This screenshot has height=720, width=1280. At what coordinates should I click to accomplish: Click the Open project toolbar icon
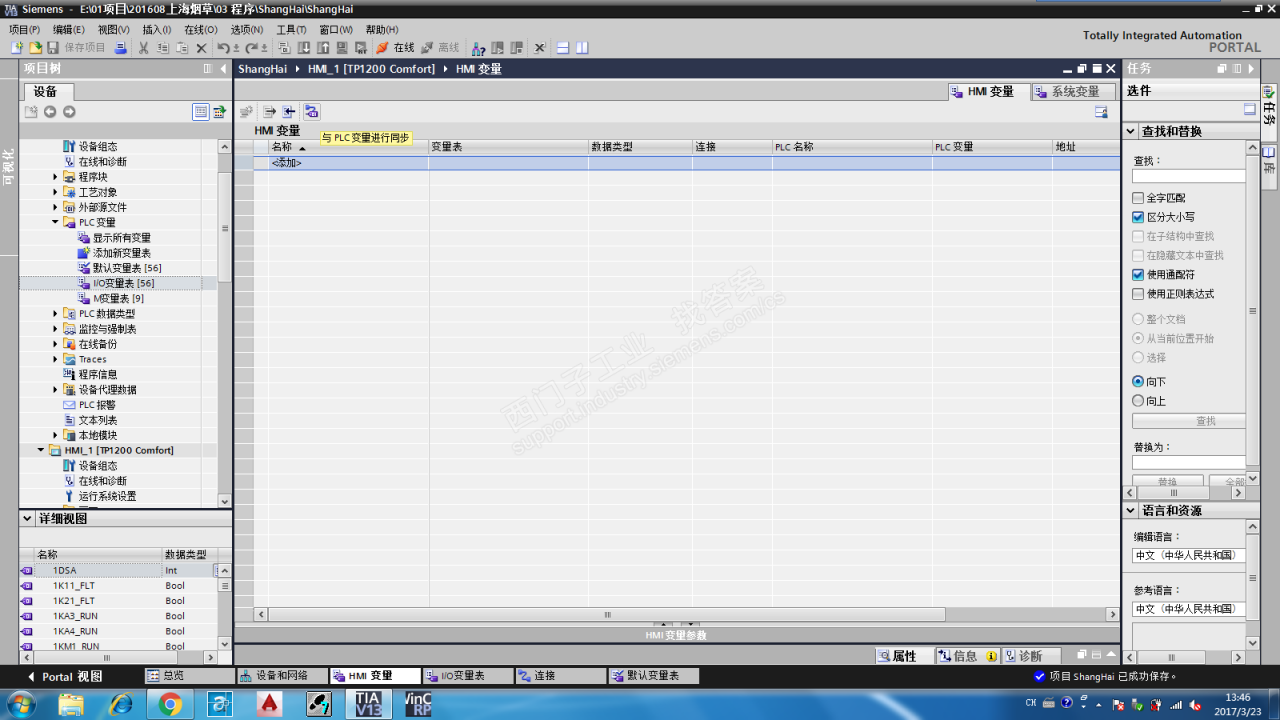point(35,48)
